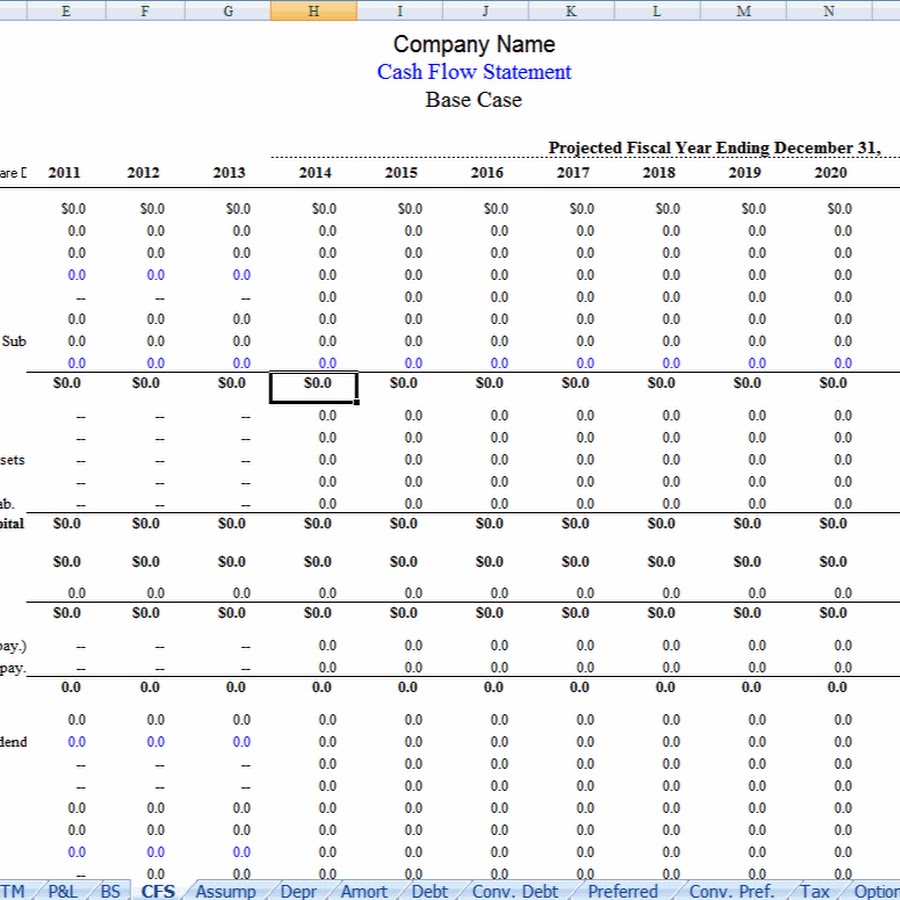Select the 2015 year header cell
The width and height of the screenshot is (900, 900).
pos(401,172)
